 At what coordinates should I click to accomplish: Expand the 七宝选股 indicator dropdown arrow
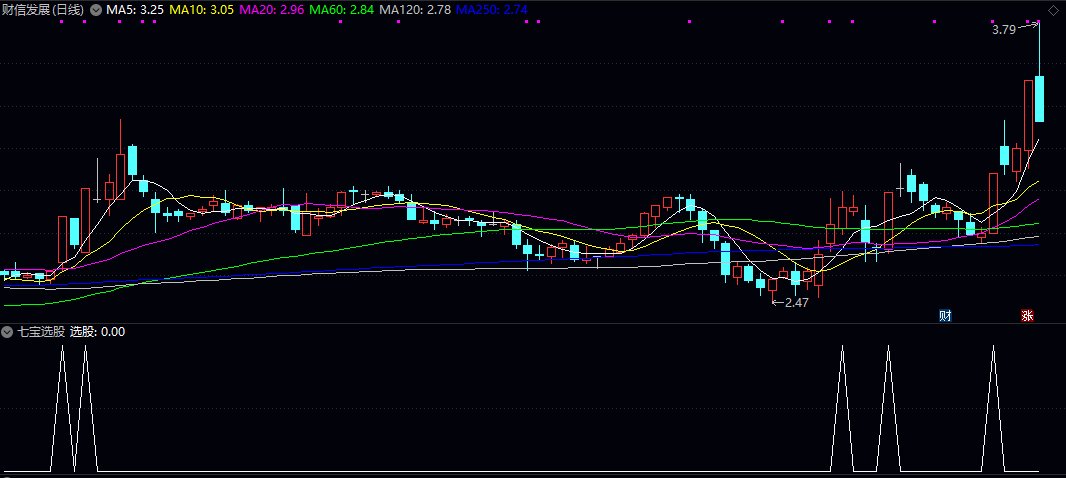coord(7,332)
